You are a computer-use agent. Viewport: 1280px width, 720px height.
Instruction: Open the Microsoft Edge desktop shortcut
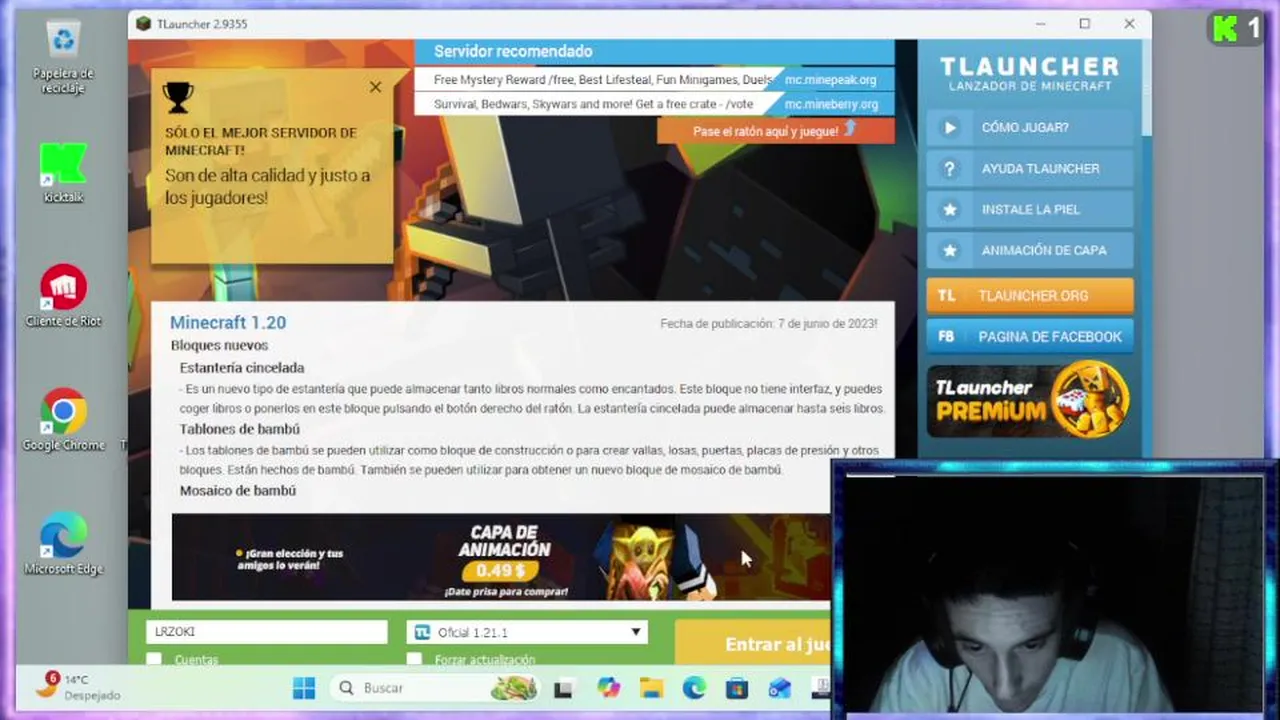(63, 544)
